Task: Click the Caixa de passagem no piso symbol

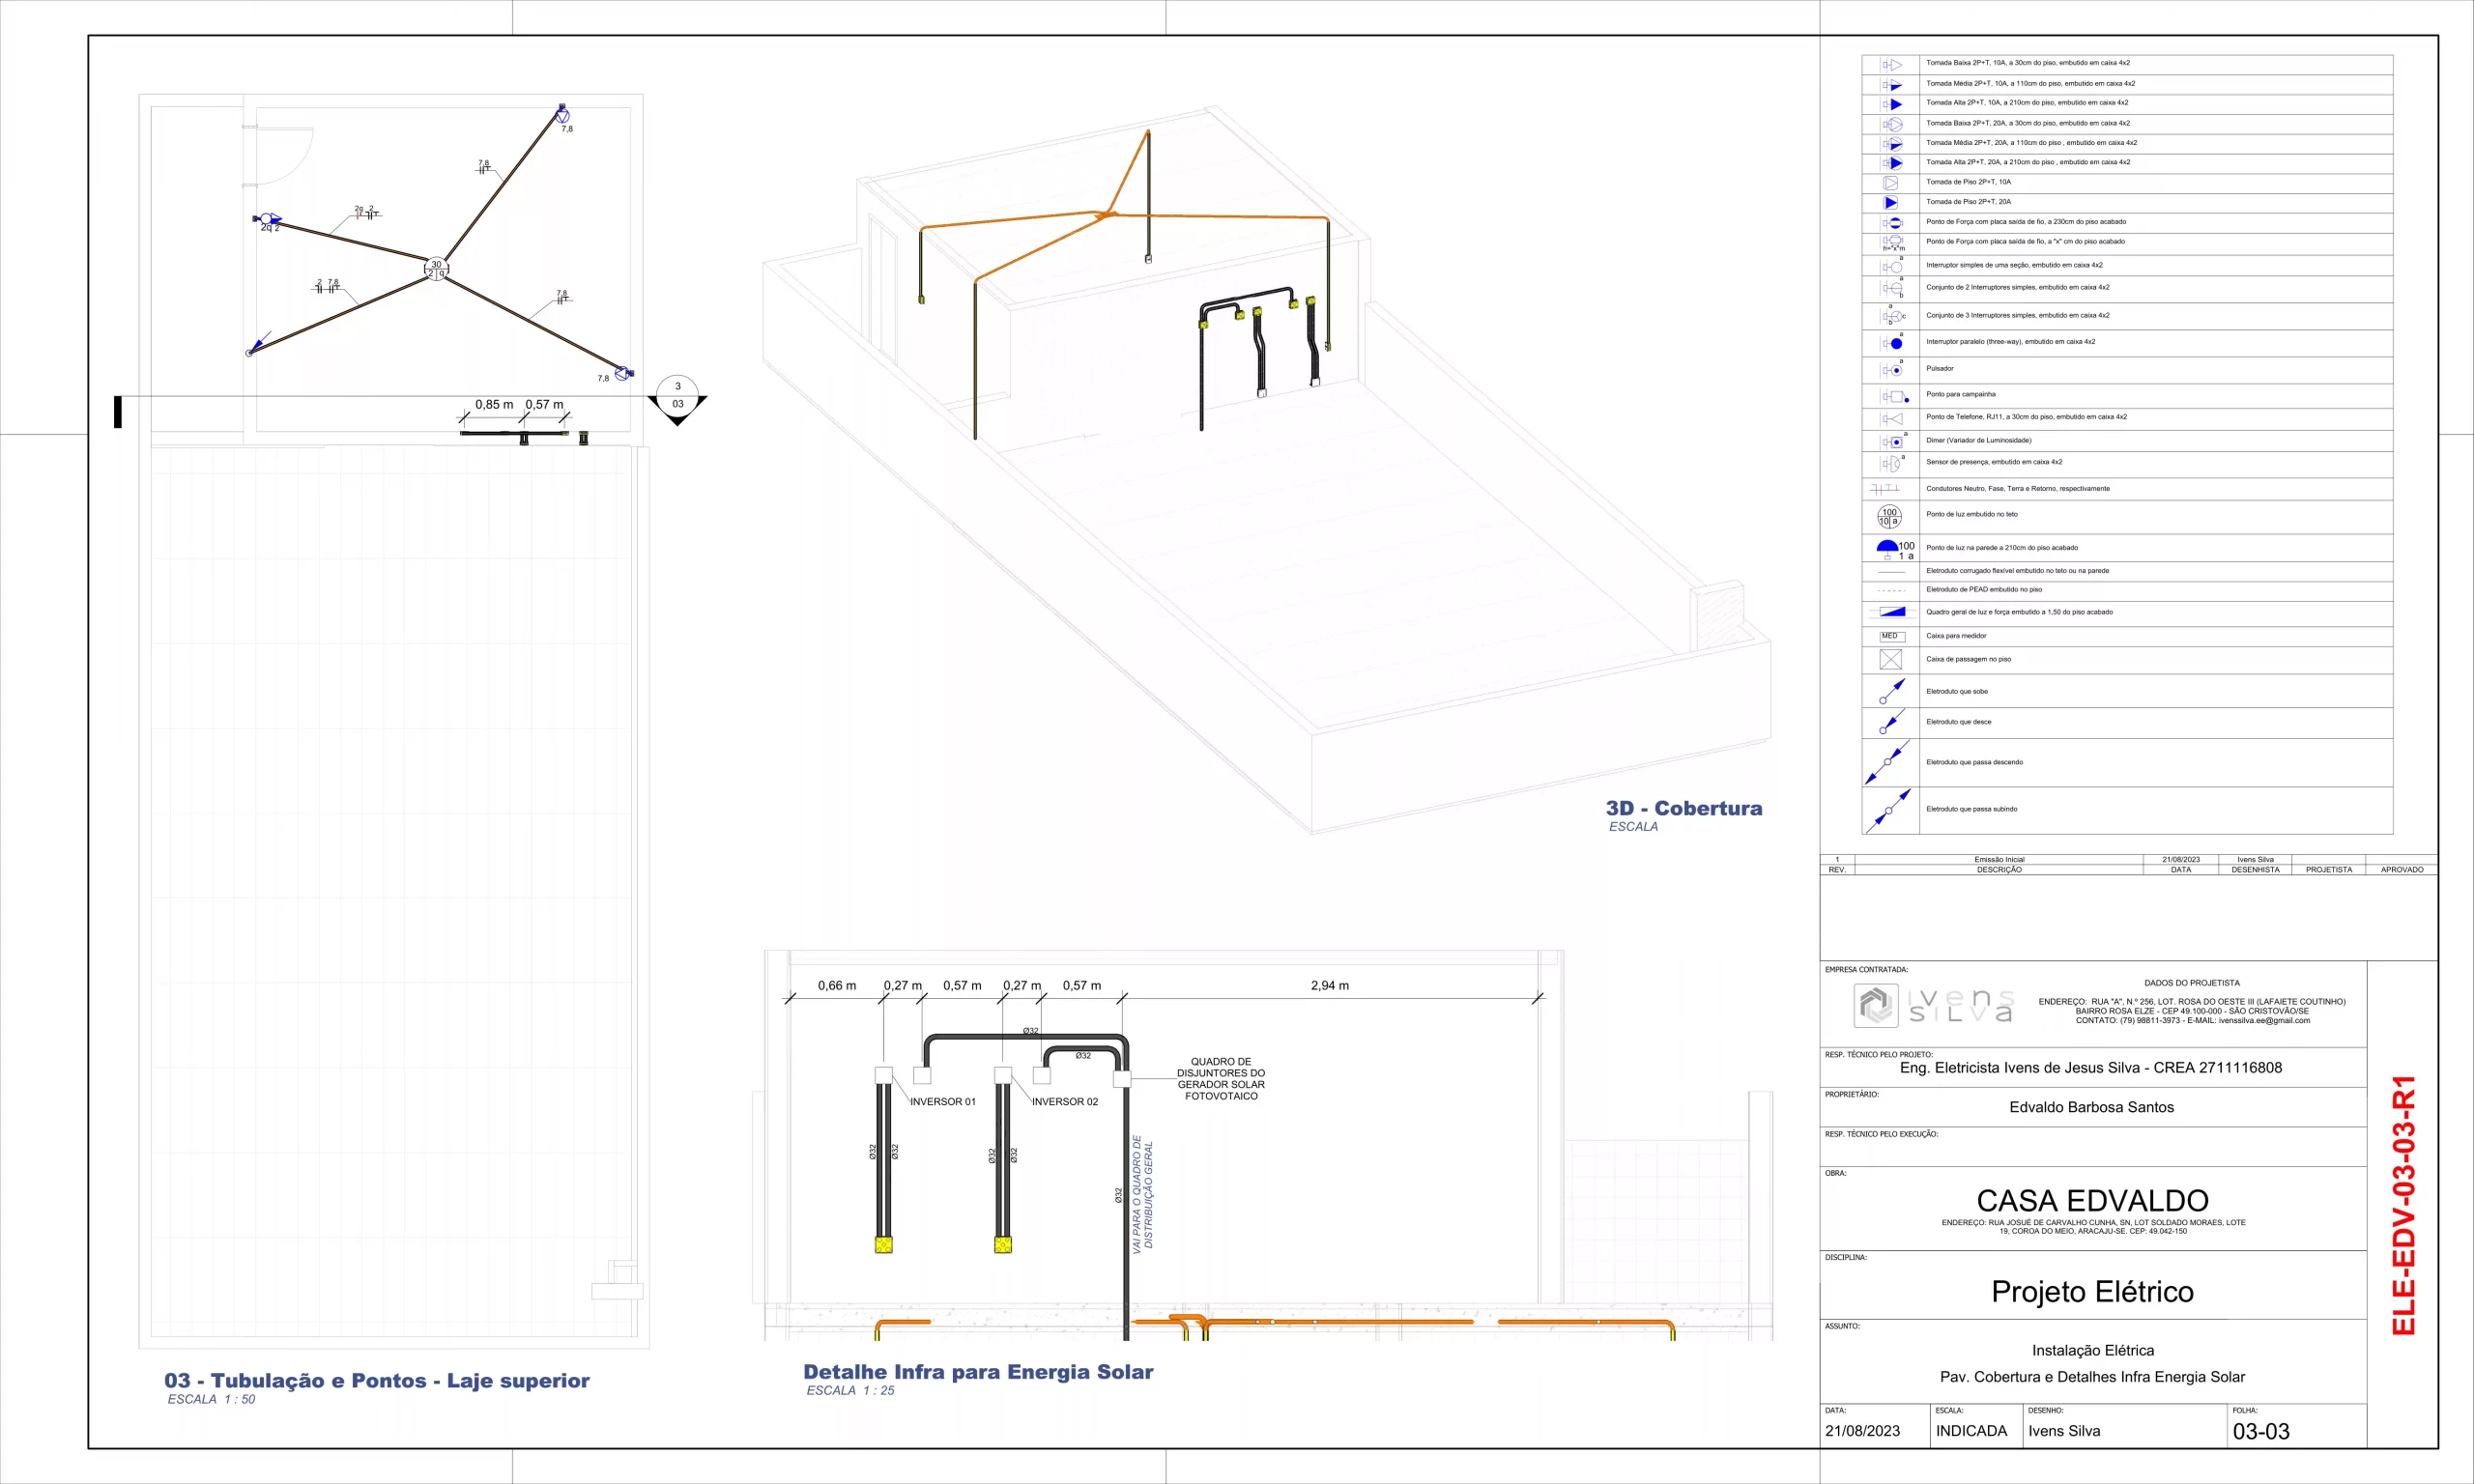Action: pos(1890,660)
